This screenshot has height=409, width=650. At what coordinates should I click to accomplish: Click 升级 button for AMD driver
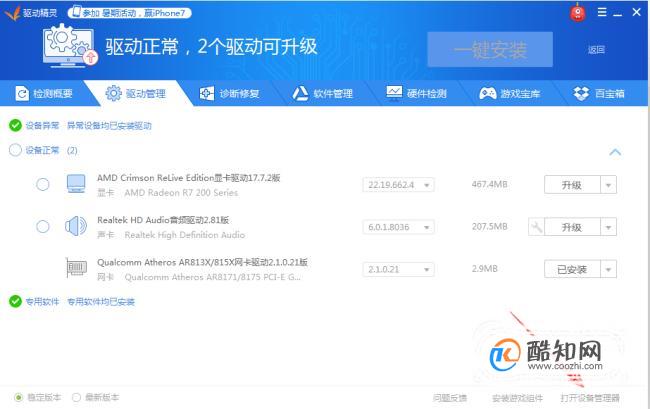click(x=572, y=185)
